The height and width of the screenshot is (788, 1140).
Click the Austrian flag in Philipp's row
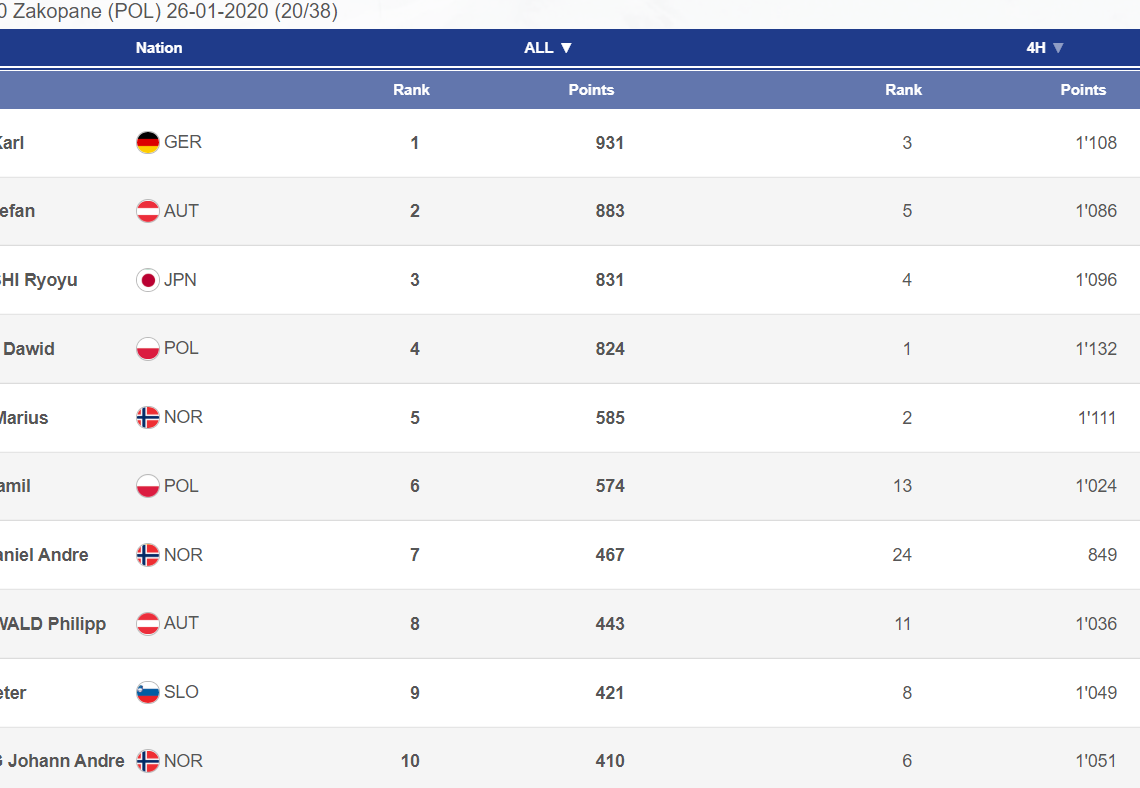click(x=148, y=623)
